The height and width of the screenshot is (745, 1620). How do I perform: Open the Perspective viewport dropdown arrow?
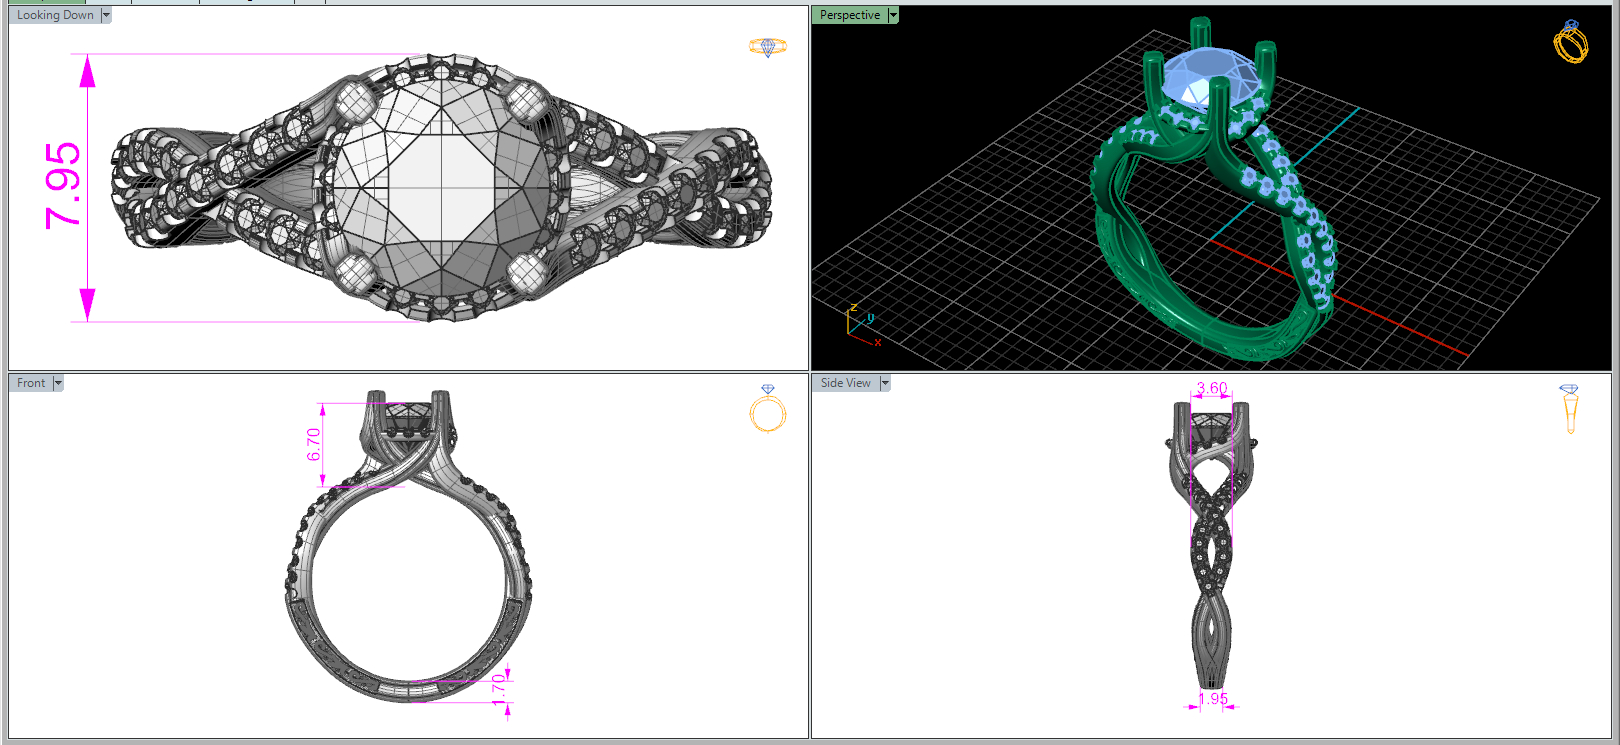[893, 15]
